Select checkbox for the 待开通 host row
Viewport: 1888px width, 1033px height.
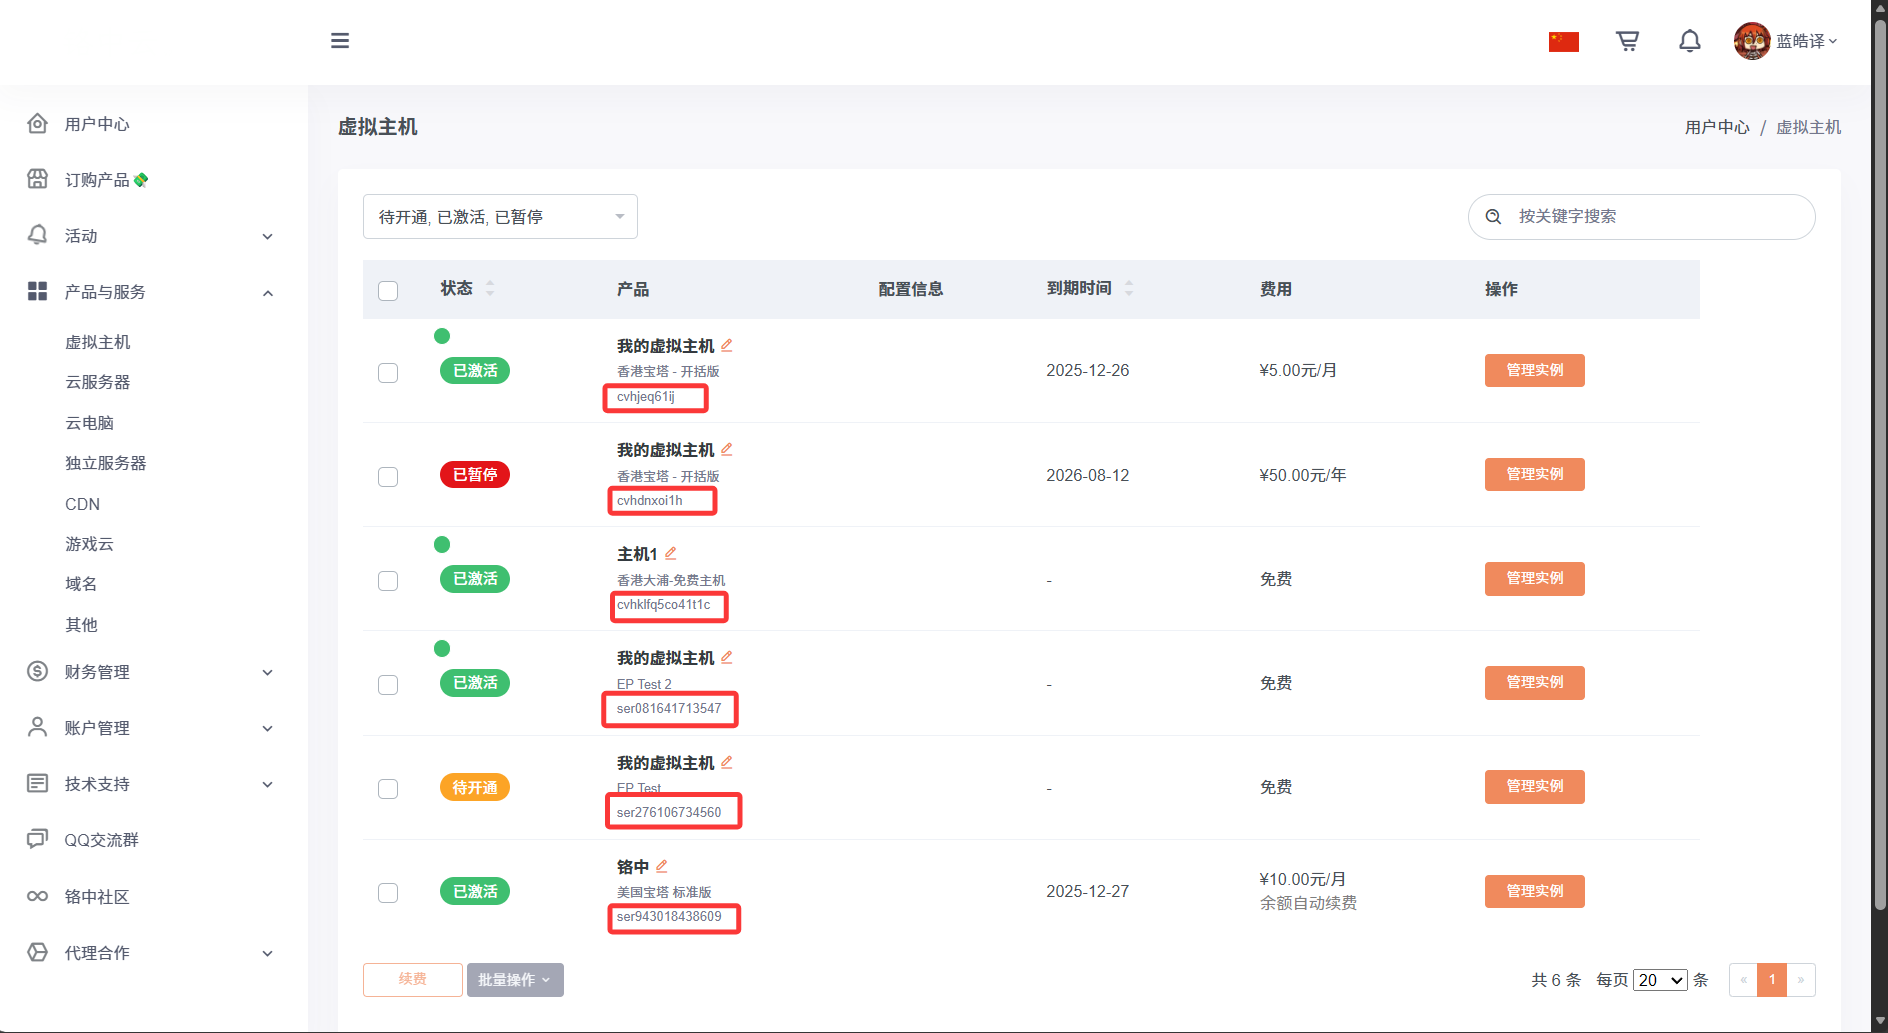[388, 788]
